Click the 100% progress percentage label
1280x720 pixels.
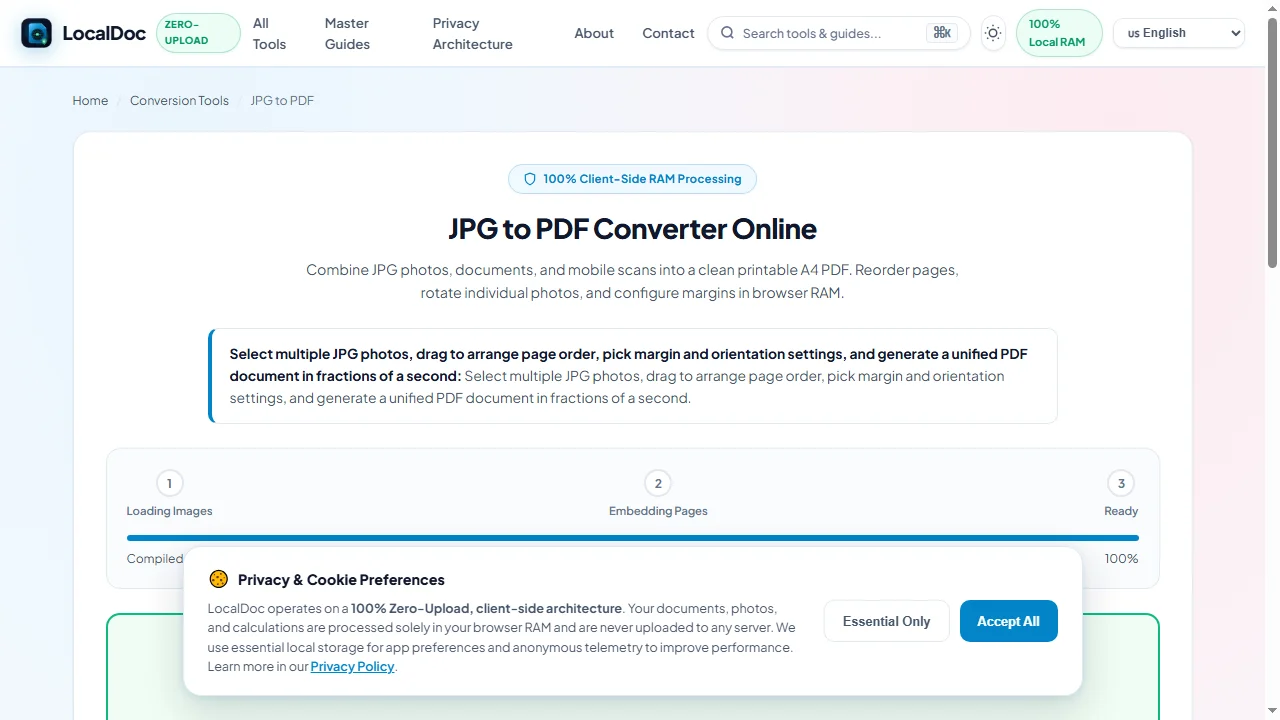(x=1121, y=559)
